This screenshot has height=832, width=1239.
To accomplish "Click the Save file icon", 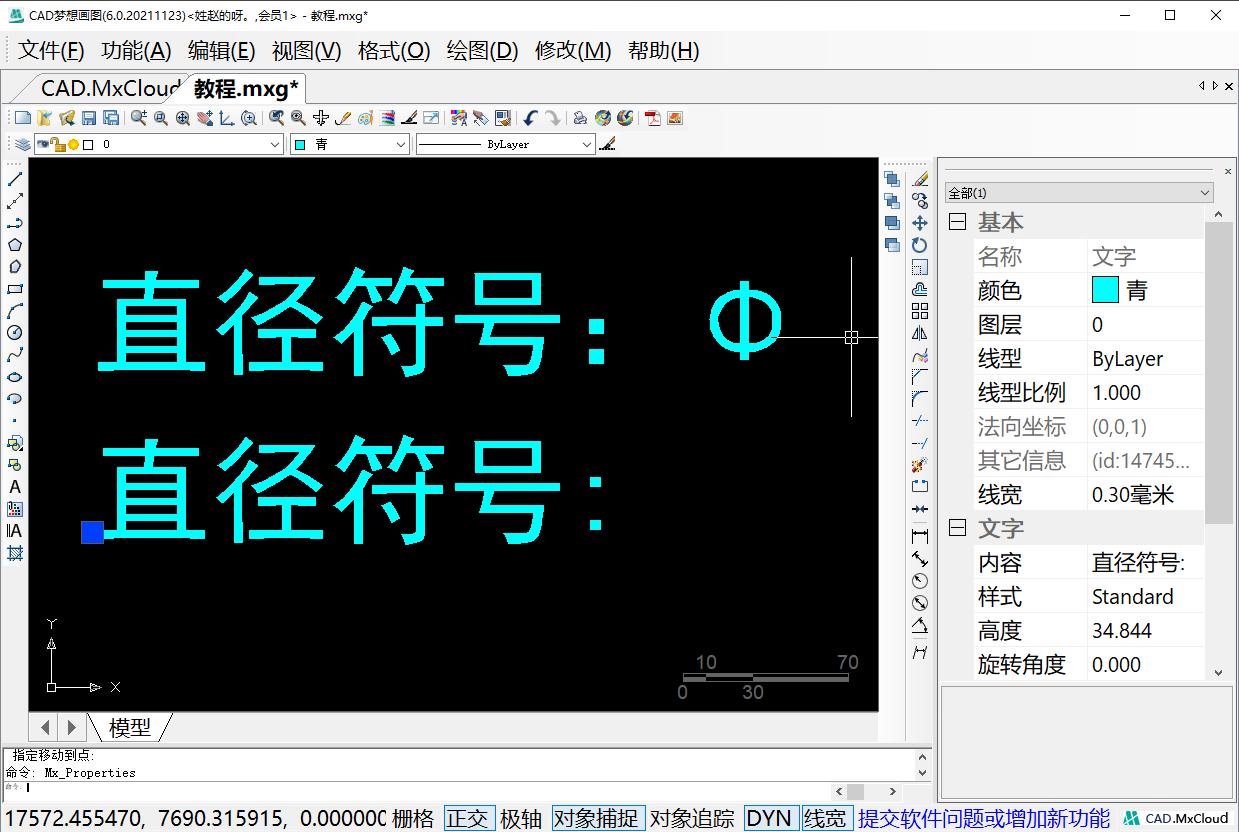I will click(x=89, y=118).
